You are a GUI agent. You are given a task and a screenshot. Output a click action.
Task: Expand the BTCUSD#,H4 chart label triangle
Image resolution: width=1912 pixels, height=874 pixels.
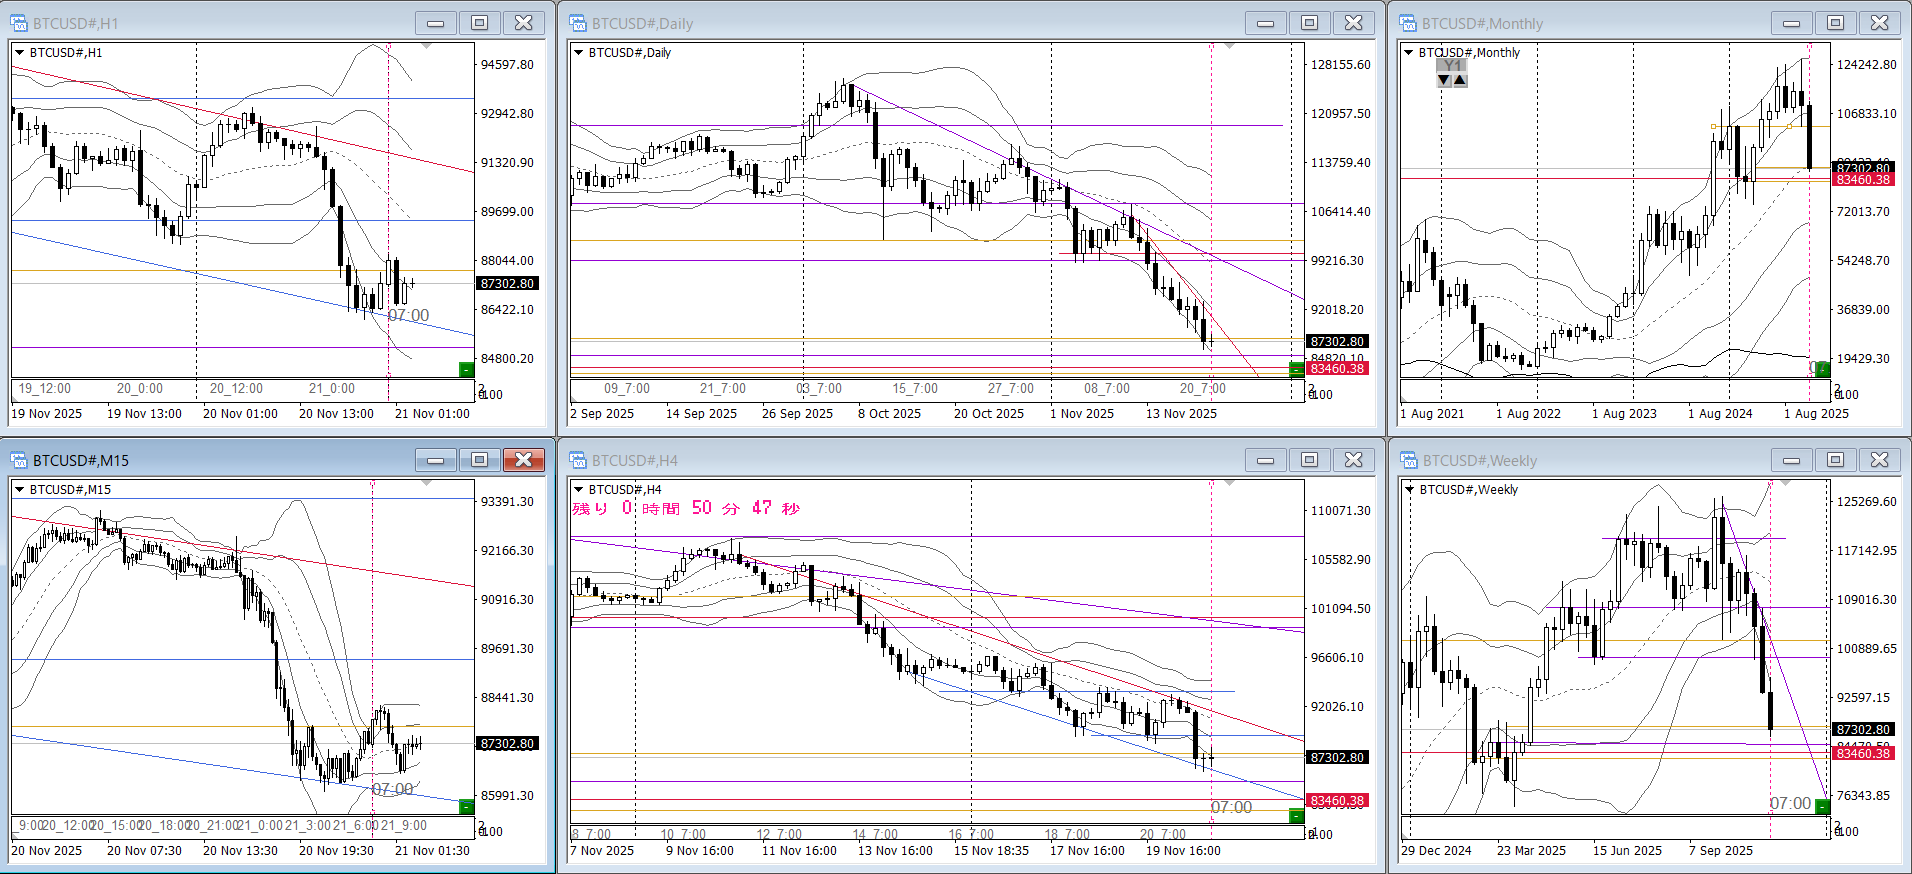pos(578,490)
